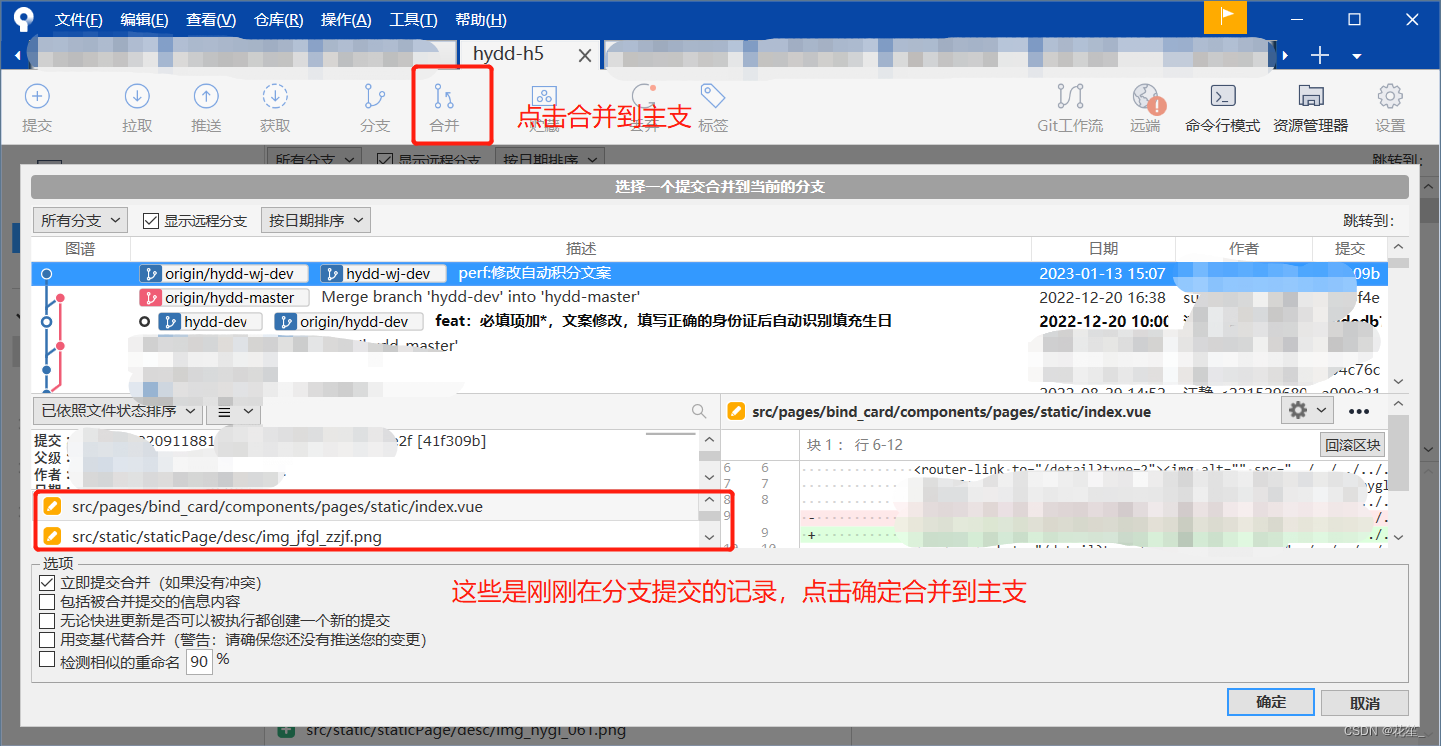Screen dimensions: 1441x747
Task: Open 文件(F) menu
Action: point(79,20)
